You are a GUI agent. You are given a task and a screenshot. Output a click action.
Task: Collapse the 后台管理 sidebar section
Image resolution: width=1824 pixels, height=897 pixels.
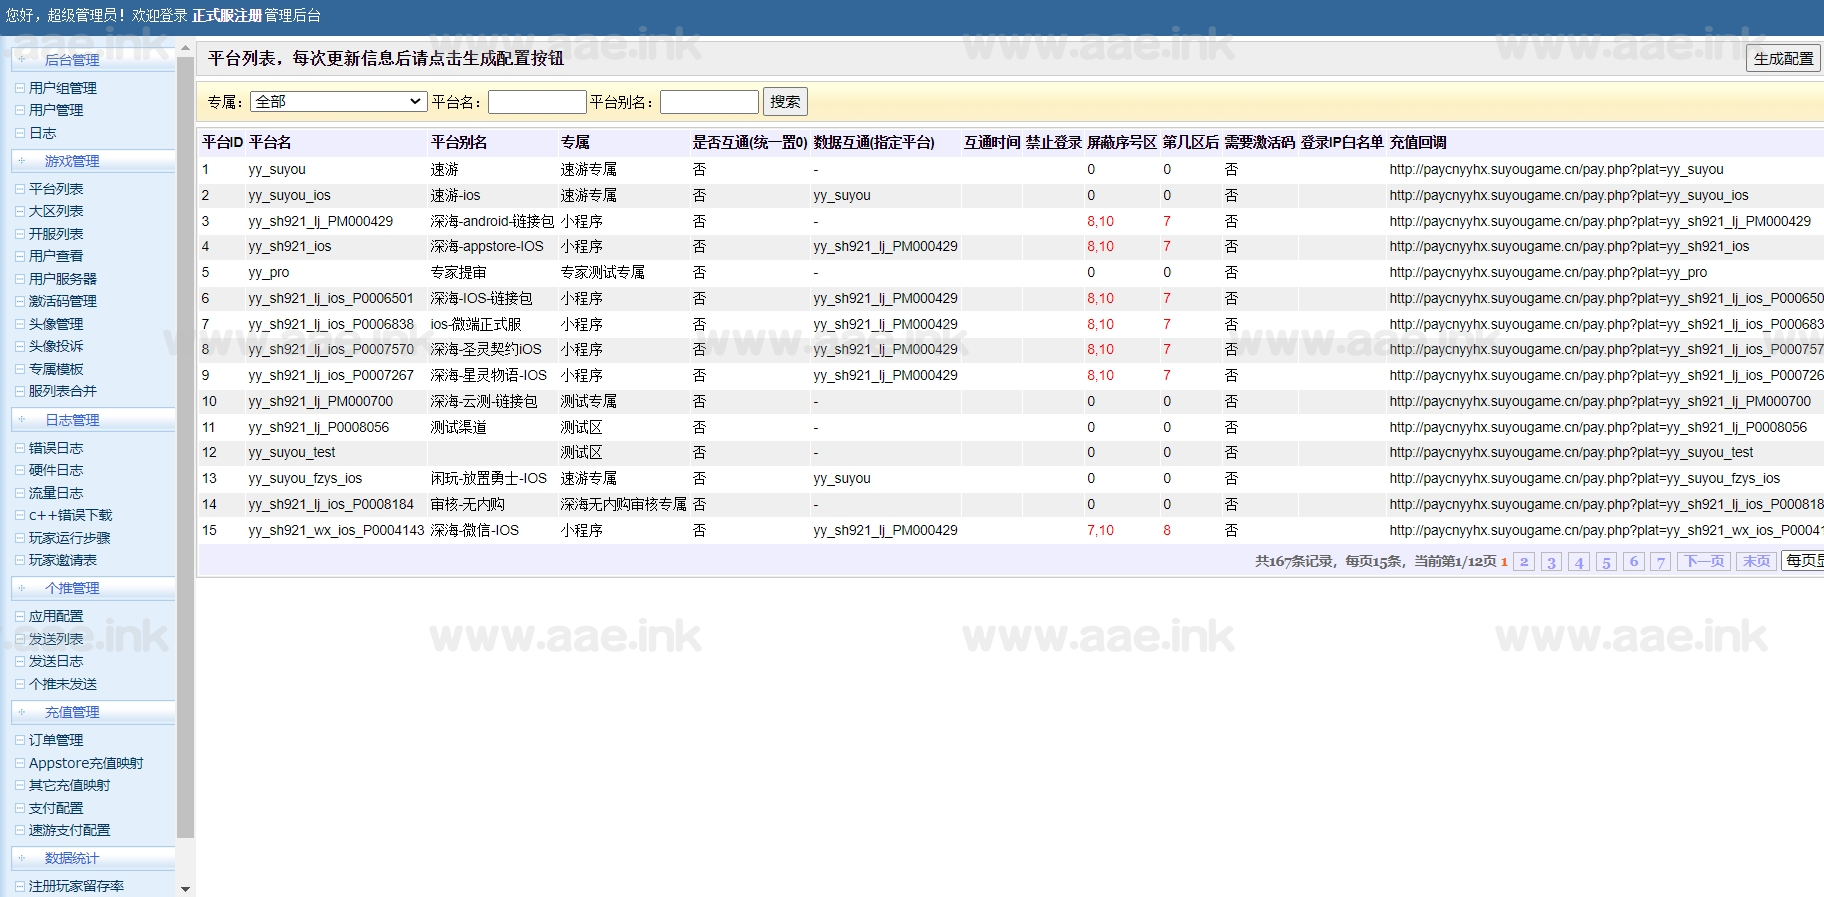pyautogui.click(x=92, y=60)
